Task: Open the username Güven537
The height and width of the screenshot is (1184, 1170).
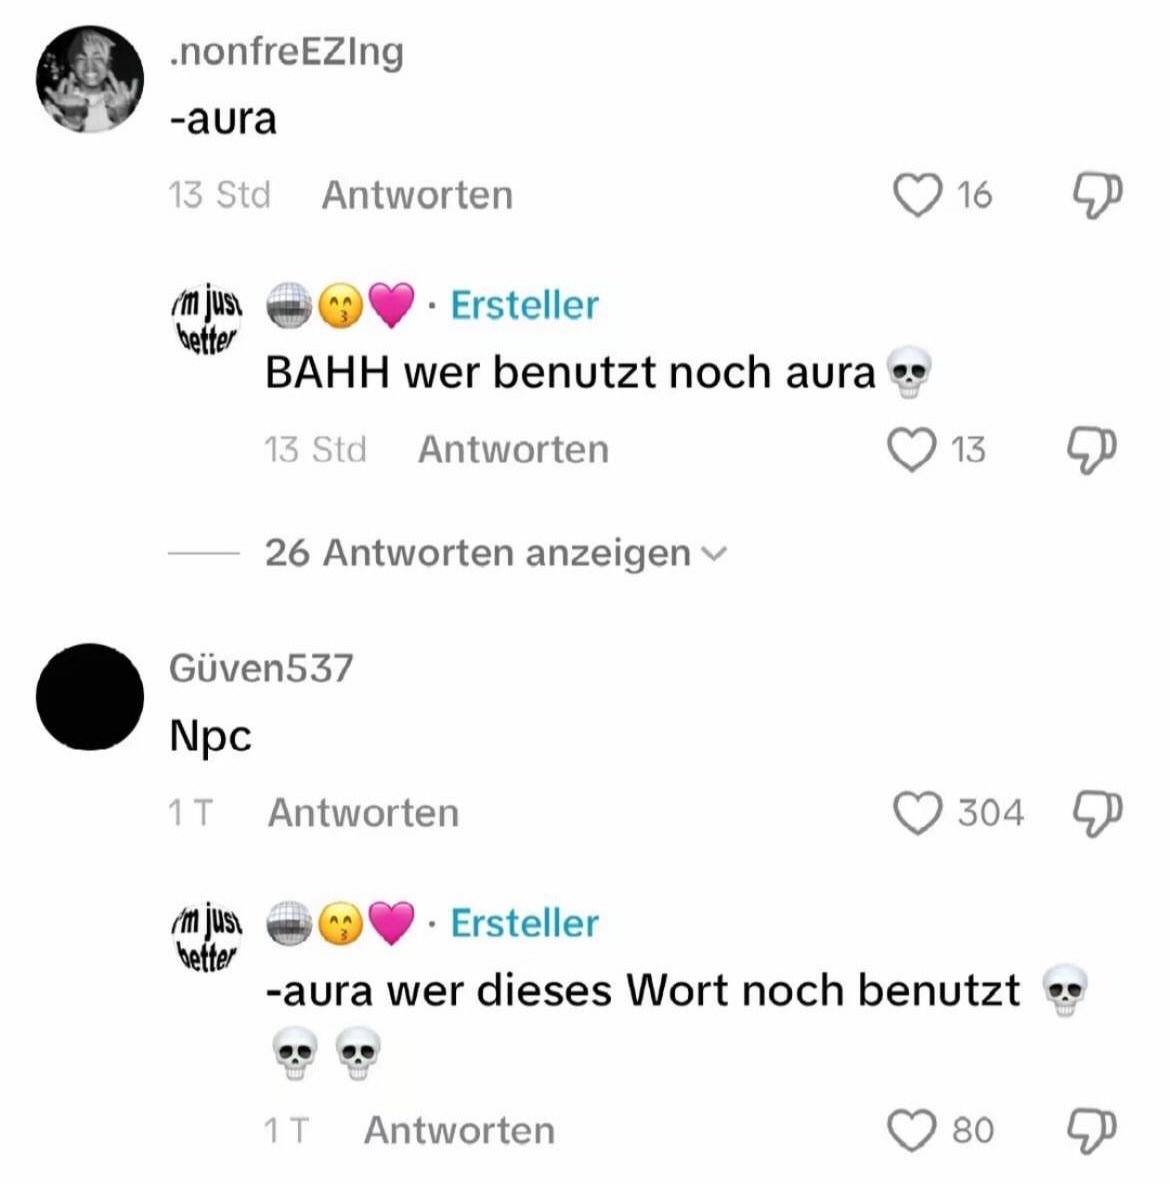Action: point(261,668)
